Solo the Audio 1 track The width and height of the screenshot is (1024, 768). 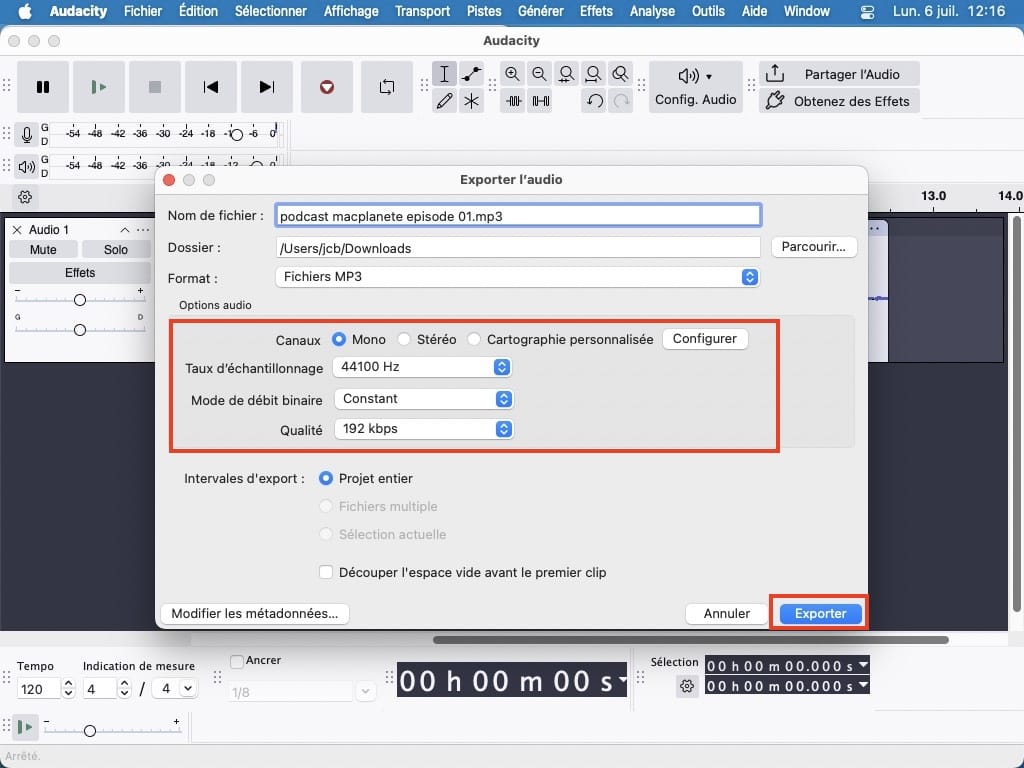point(116,249)
